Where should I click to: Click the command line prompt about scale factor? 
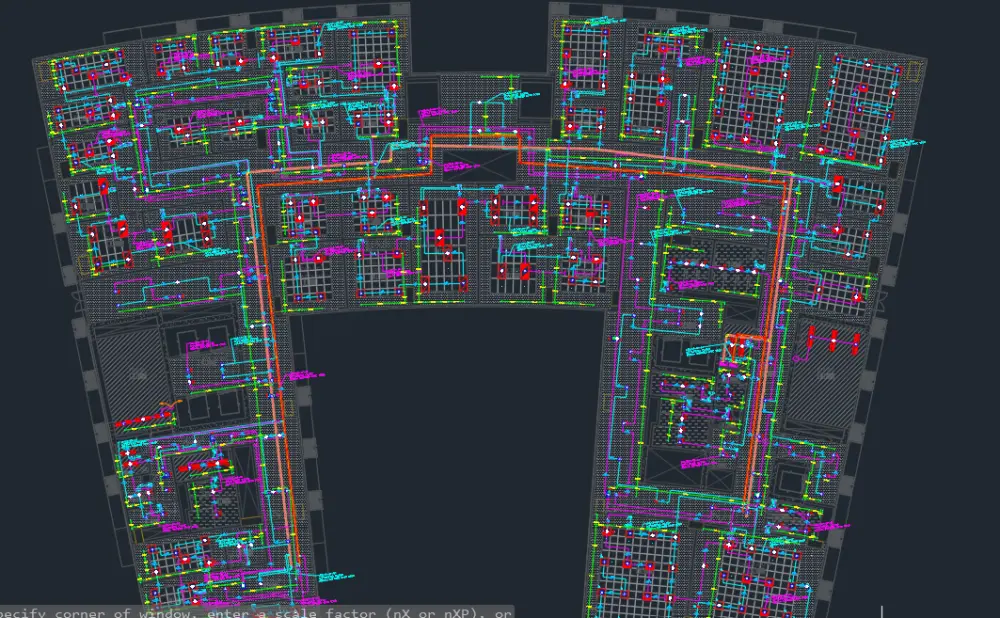pos(256,612)
